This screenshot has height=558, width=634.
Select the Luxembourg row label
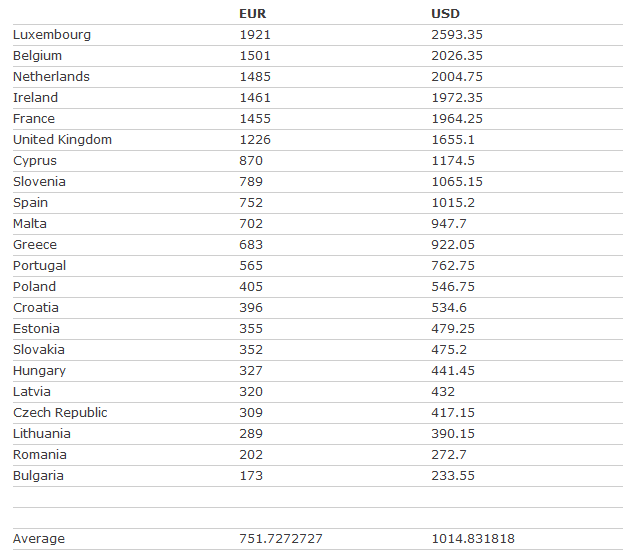point(52,35)
